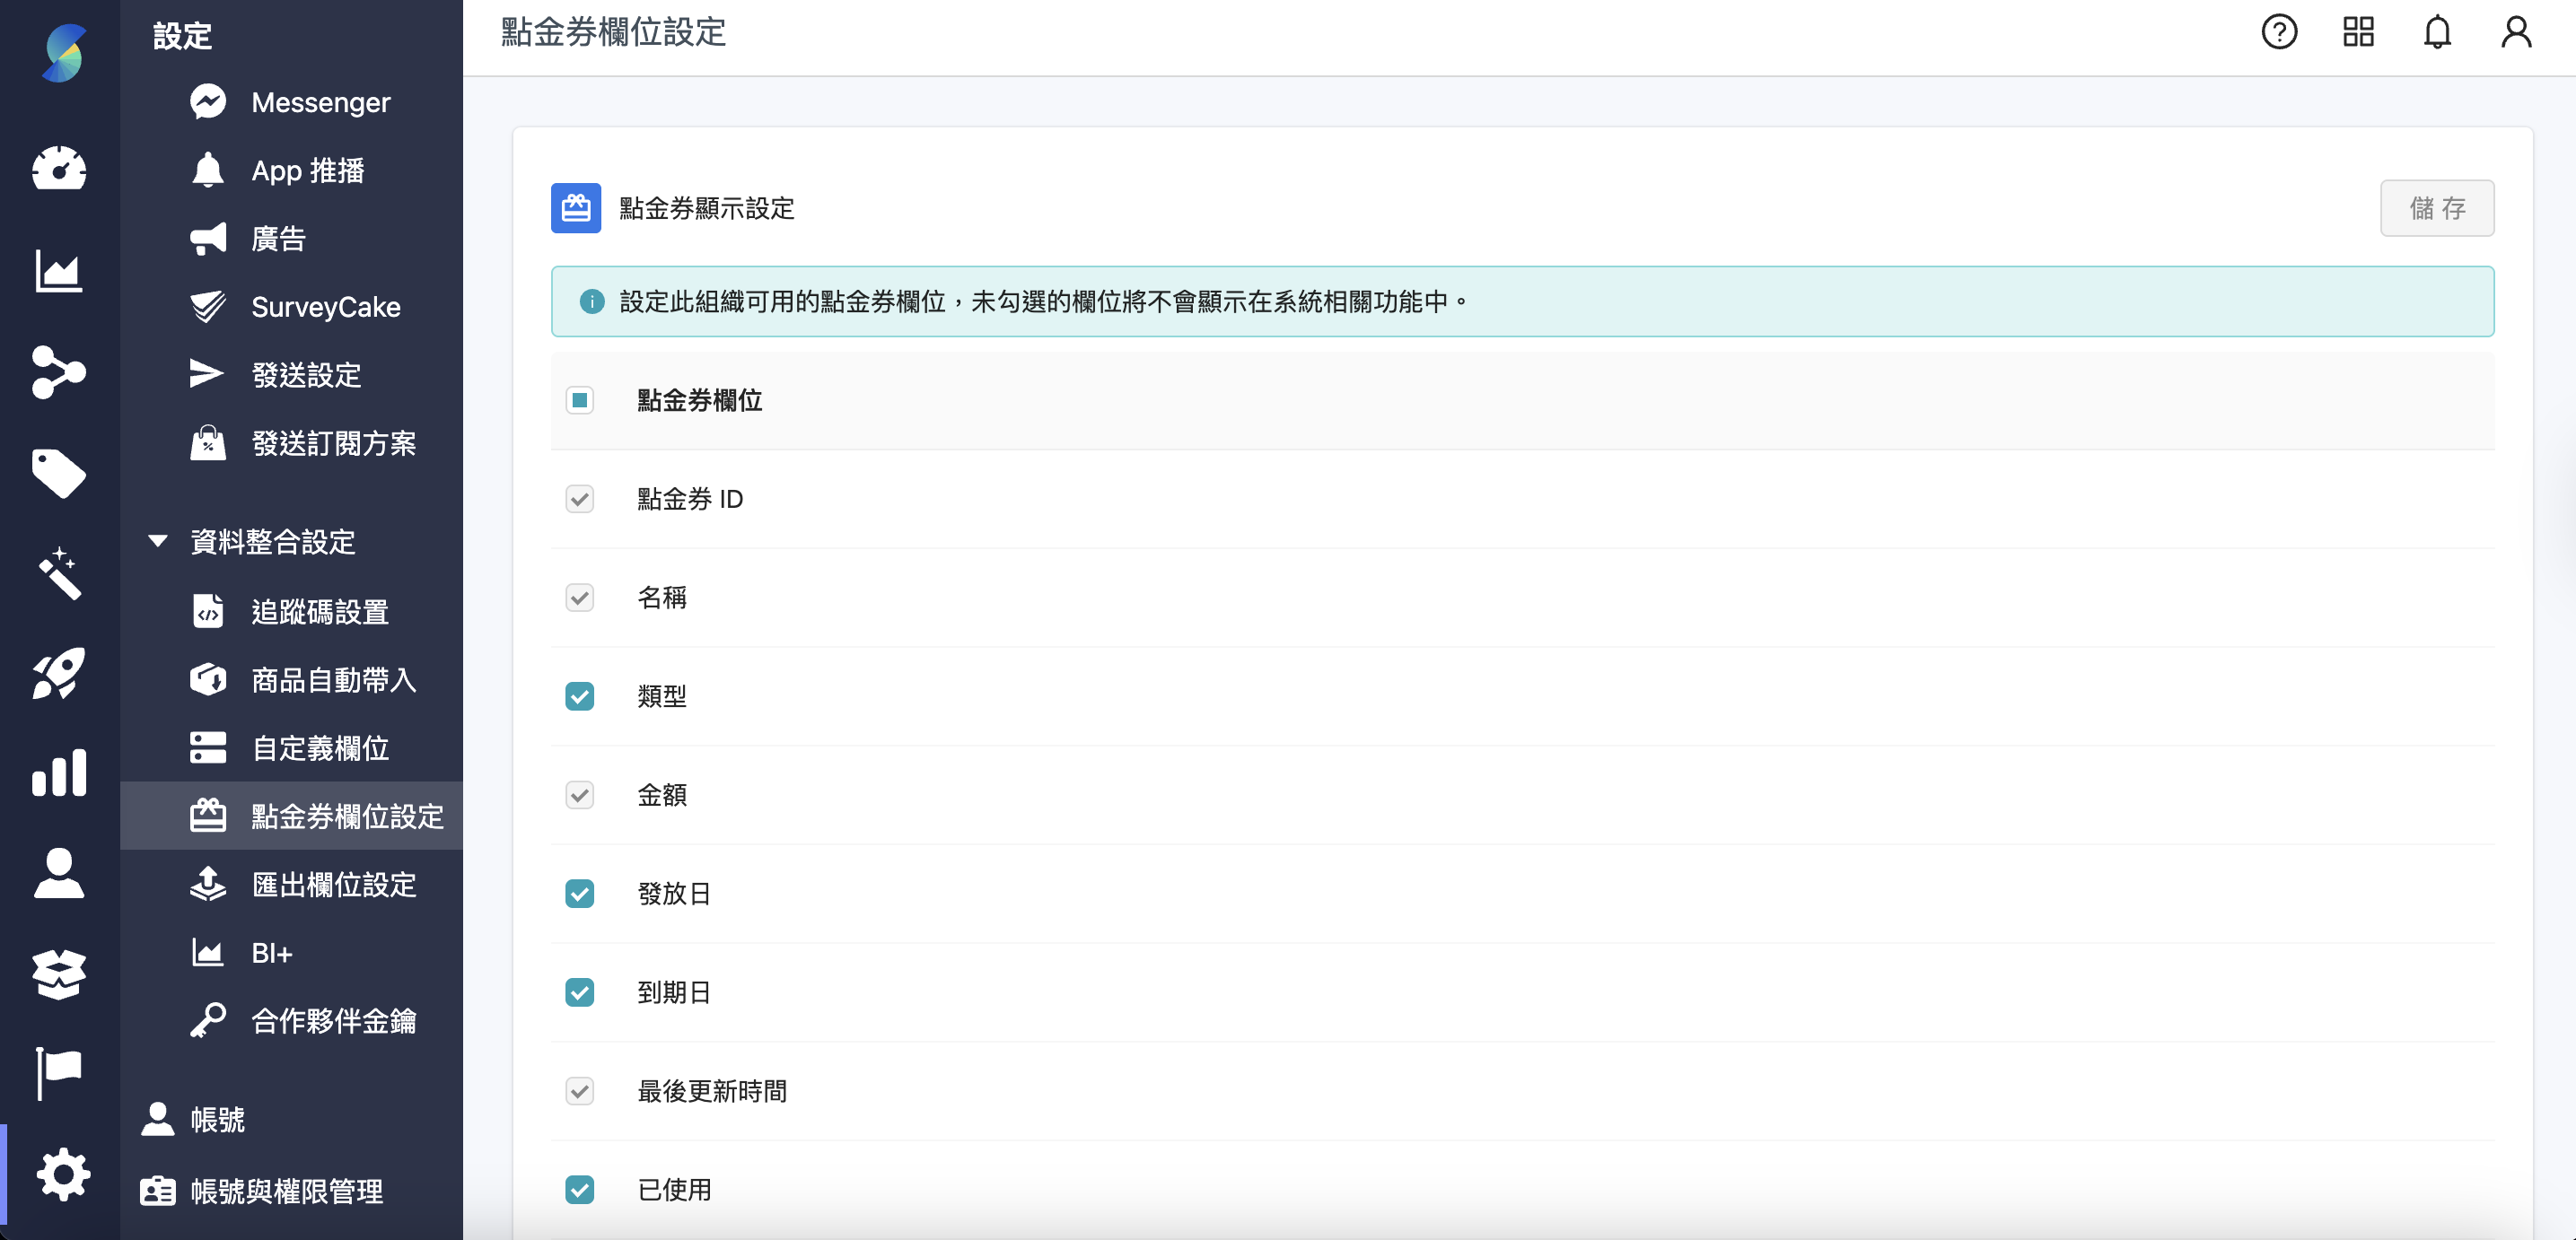This screenshot has width=2576, height=1240.
Task: Click the magic wand icon in sidebar
Action: 59,573
